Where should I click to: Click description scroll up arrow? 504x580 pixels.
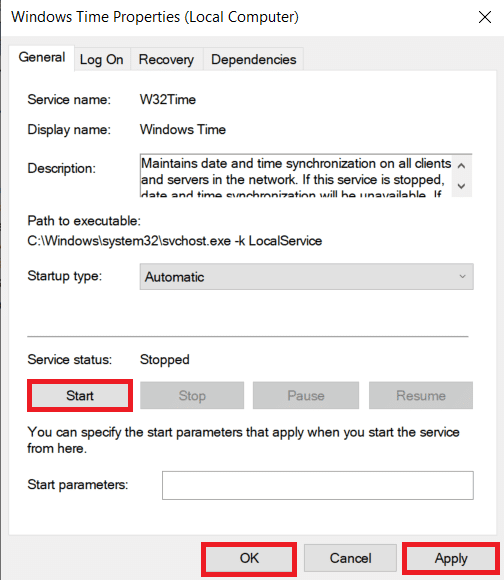(461, 166)
